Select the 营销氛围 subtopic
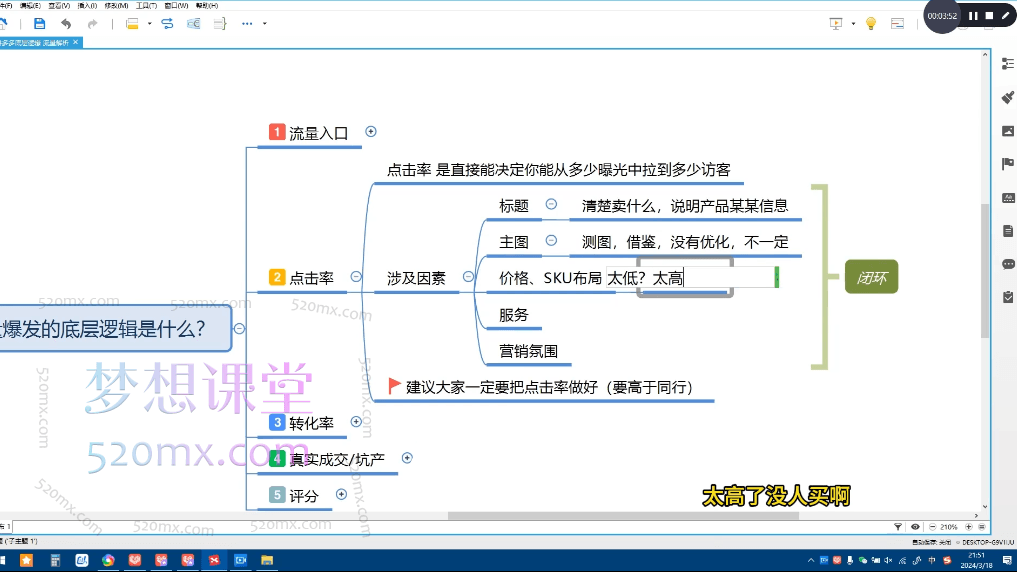Screen dimensions: 1017x572 (528, 352)
